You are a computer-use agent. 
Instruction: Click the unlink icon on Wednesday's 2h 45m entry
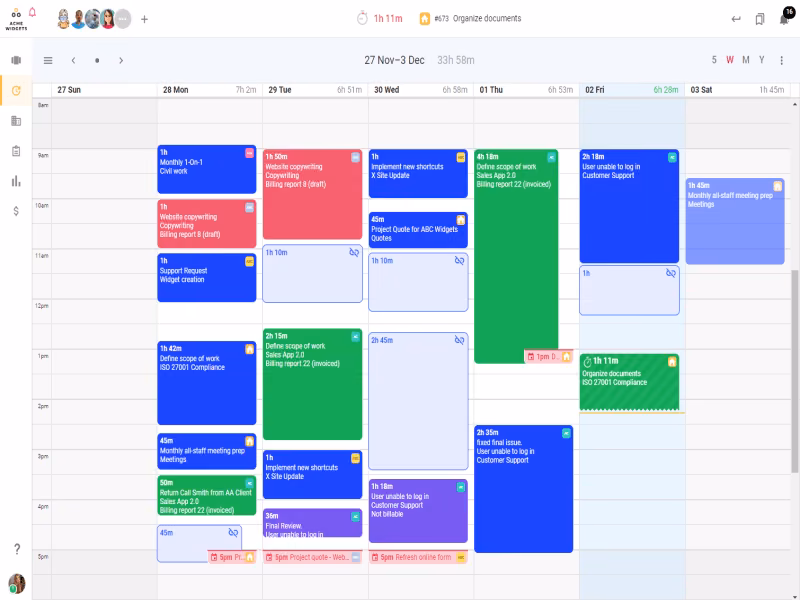pyautogui.click(x=460, y=340)
